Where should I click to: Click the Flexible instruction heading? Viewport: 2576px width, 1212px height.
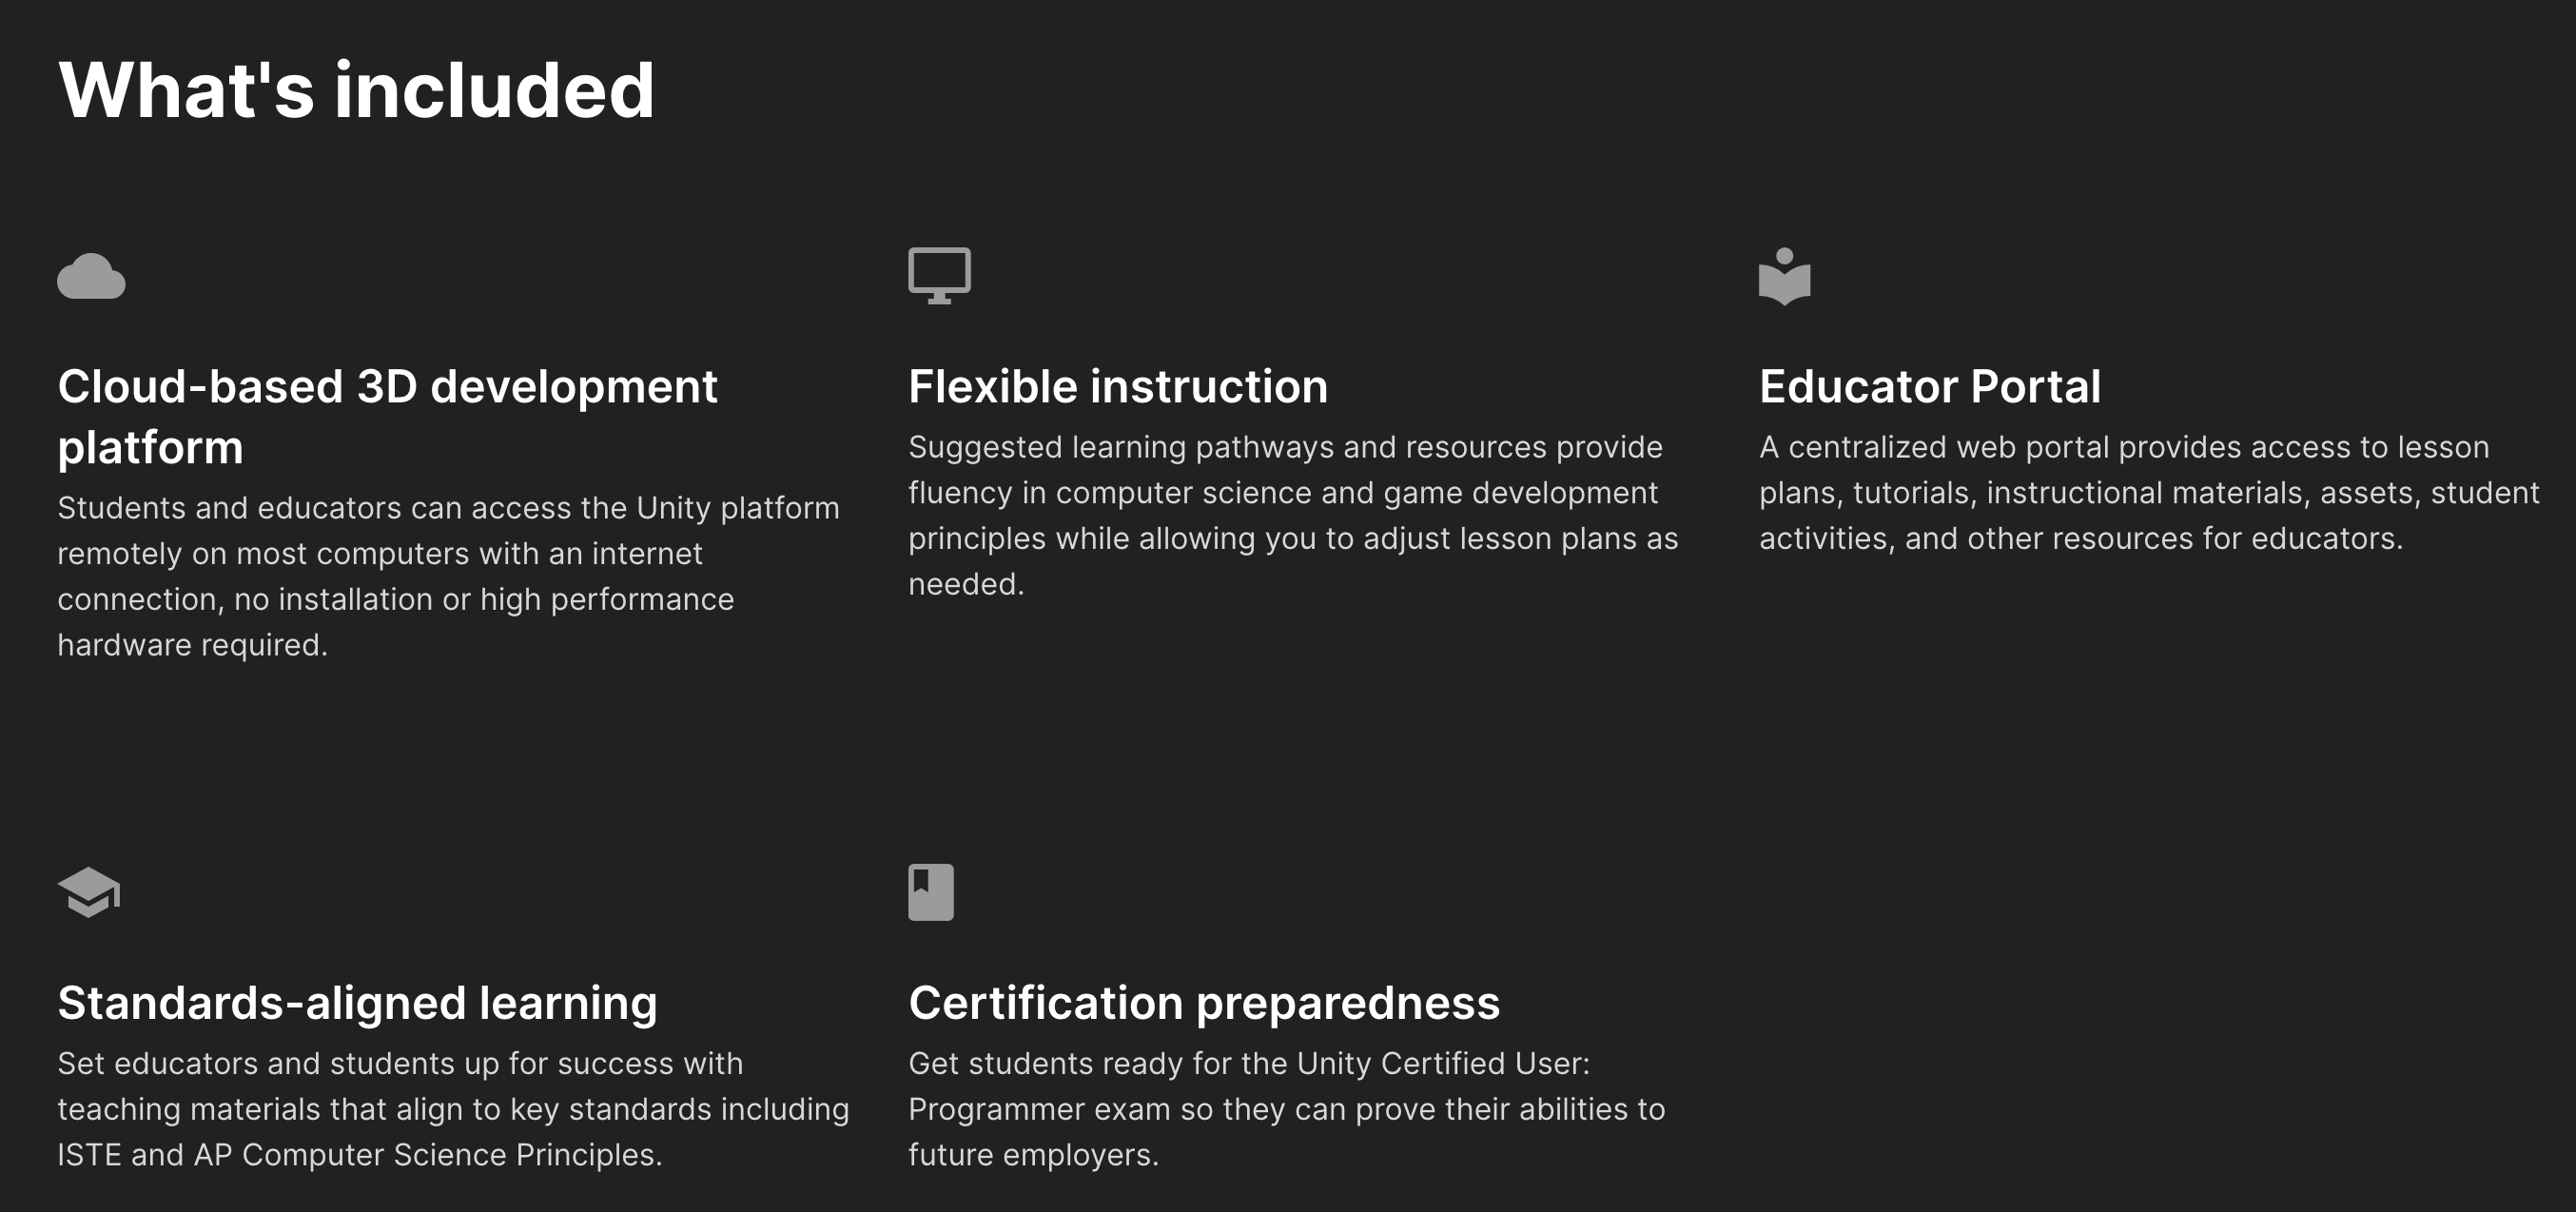click(1118, 386)
